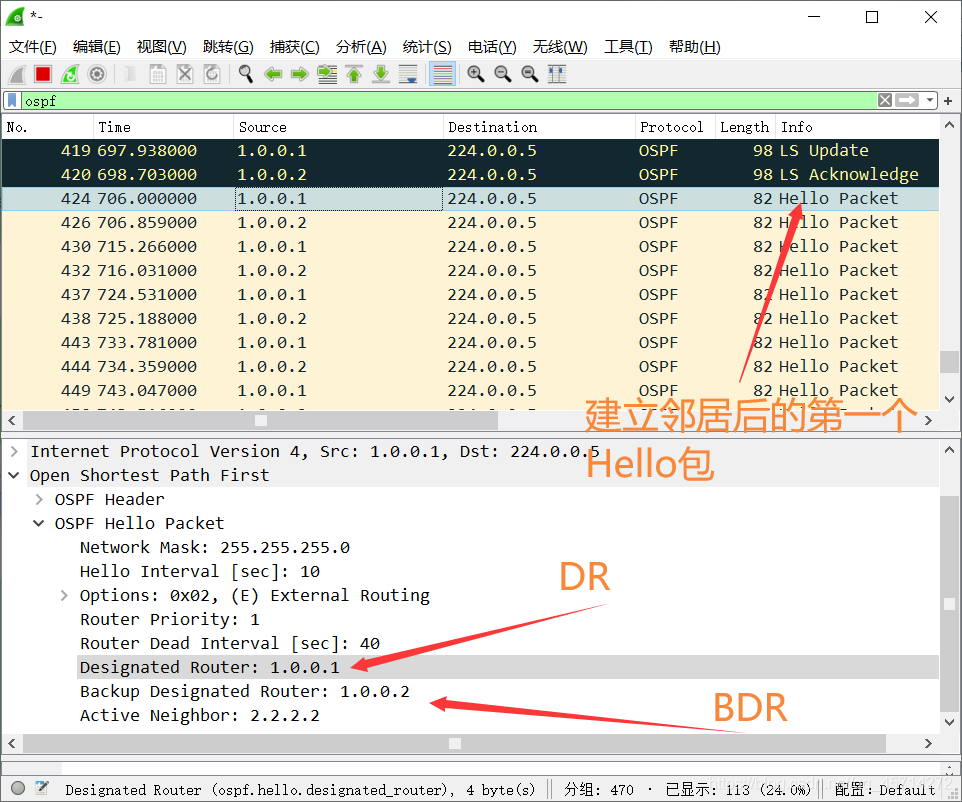The image size is (962, 802).
Task: Edit capture file properties status icon
Action: pos(42,788)
